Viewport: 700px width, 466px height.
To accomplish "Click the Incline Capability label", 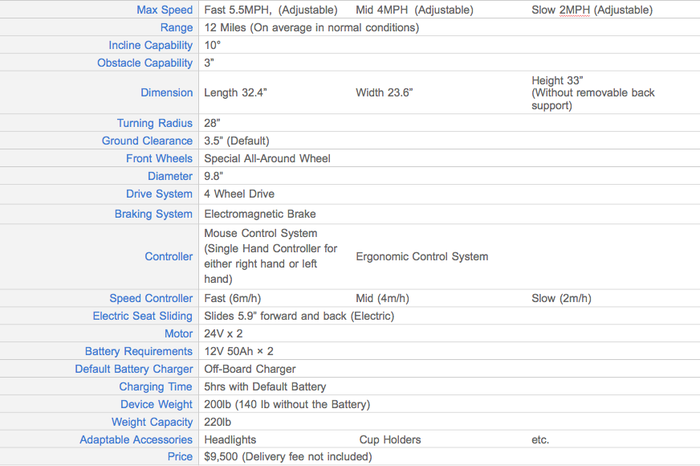I will [x=150, y=45].
